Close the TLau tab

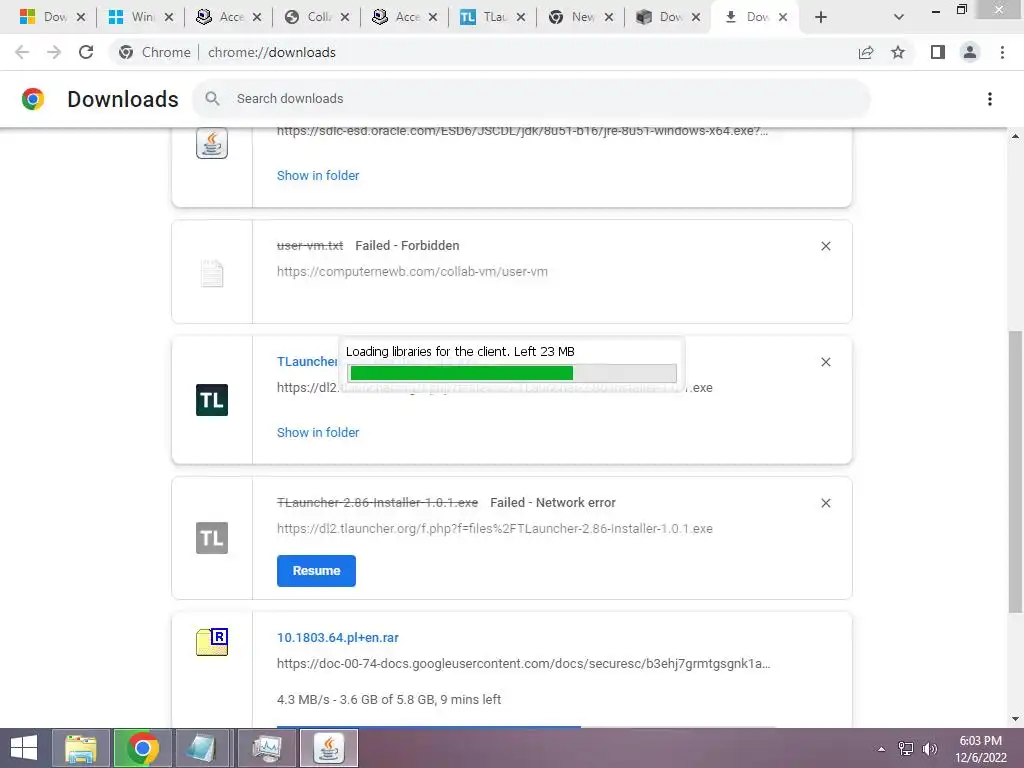[520, 17]
